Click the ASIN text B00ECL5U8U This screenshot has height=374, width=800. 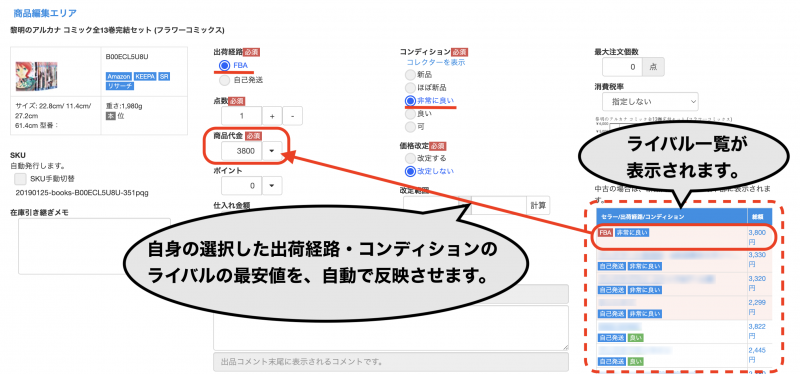pyautogui.click(x=127, y=57)
